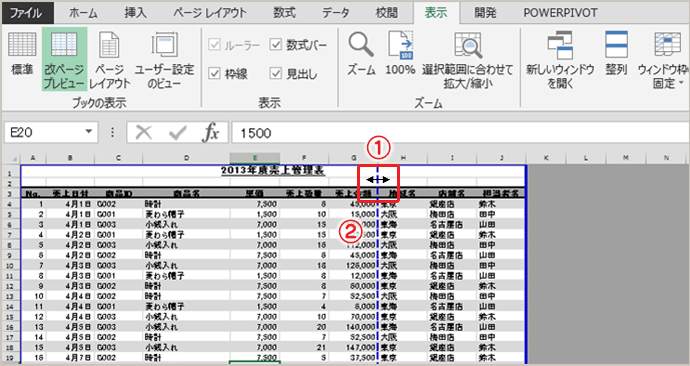Expand the Name Box dropdown arrow
The image size is (690, 366).
[x=88, y=132]
